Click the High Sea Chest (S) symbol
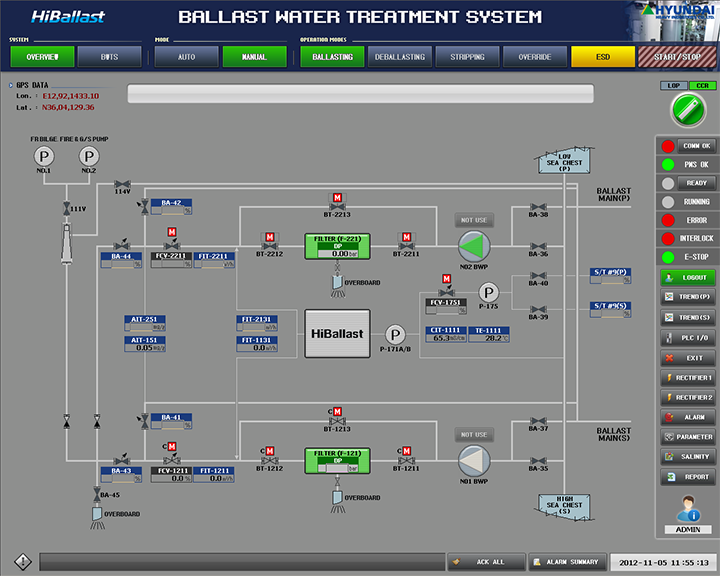 click(564, 507)
